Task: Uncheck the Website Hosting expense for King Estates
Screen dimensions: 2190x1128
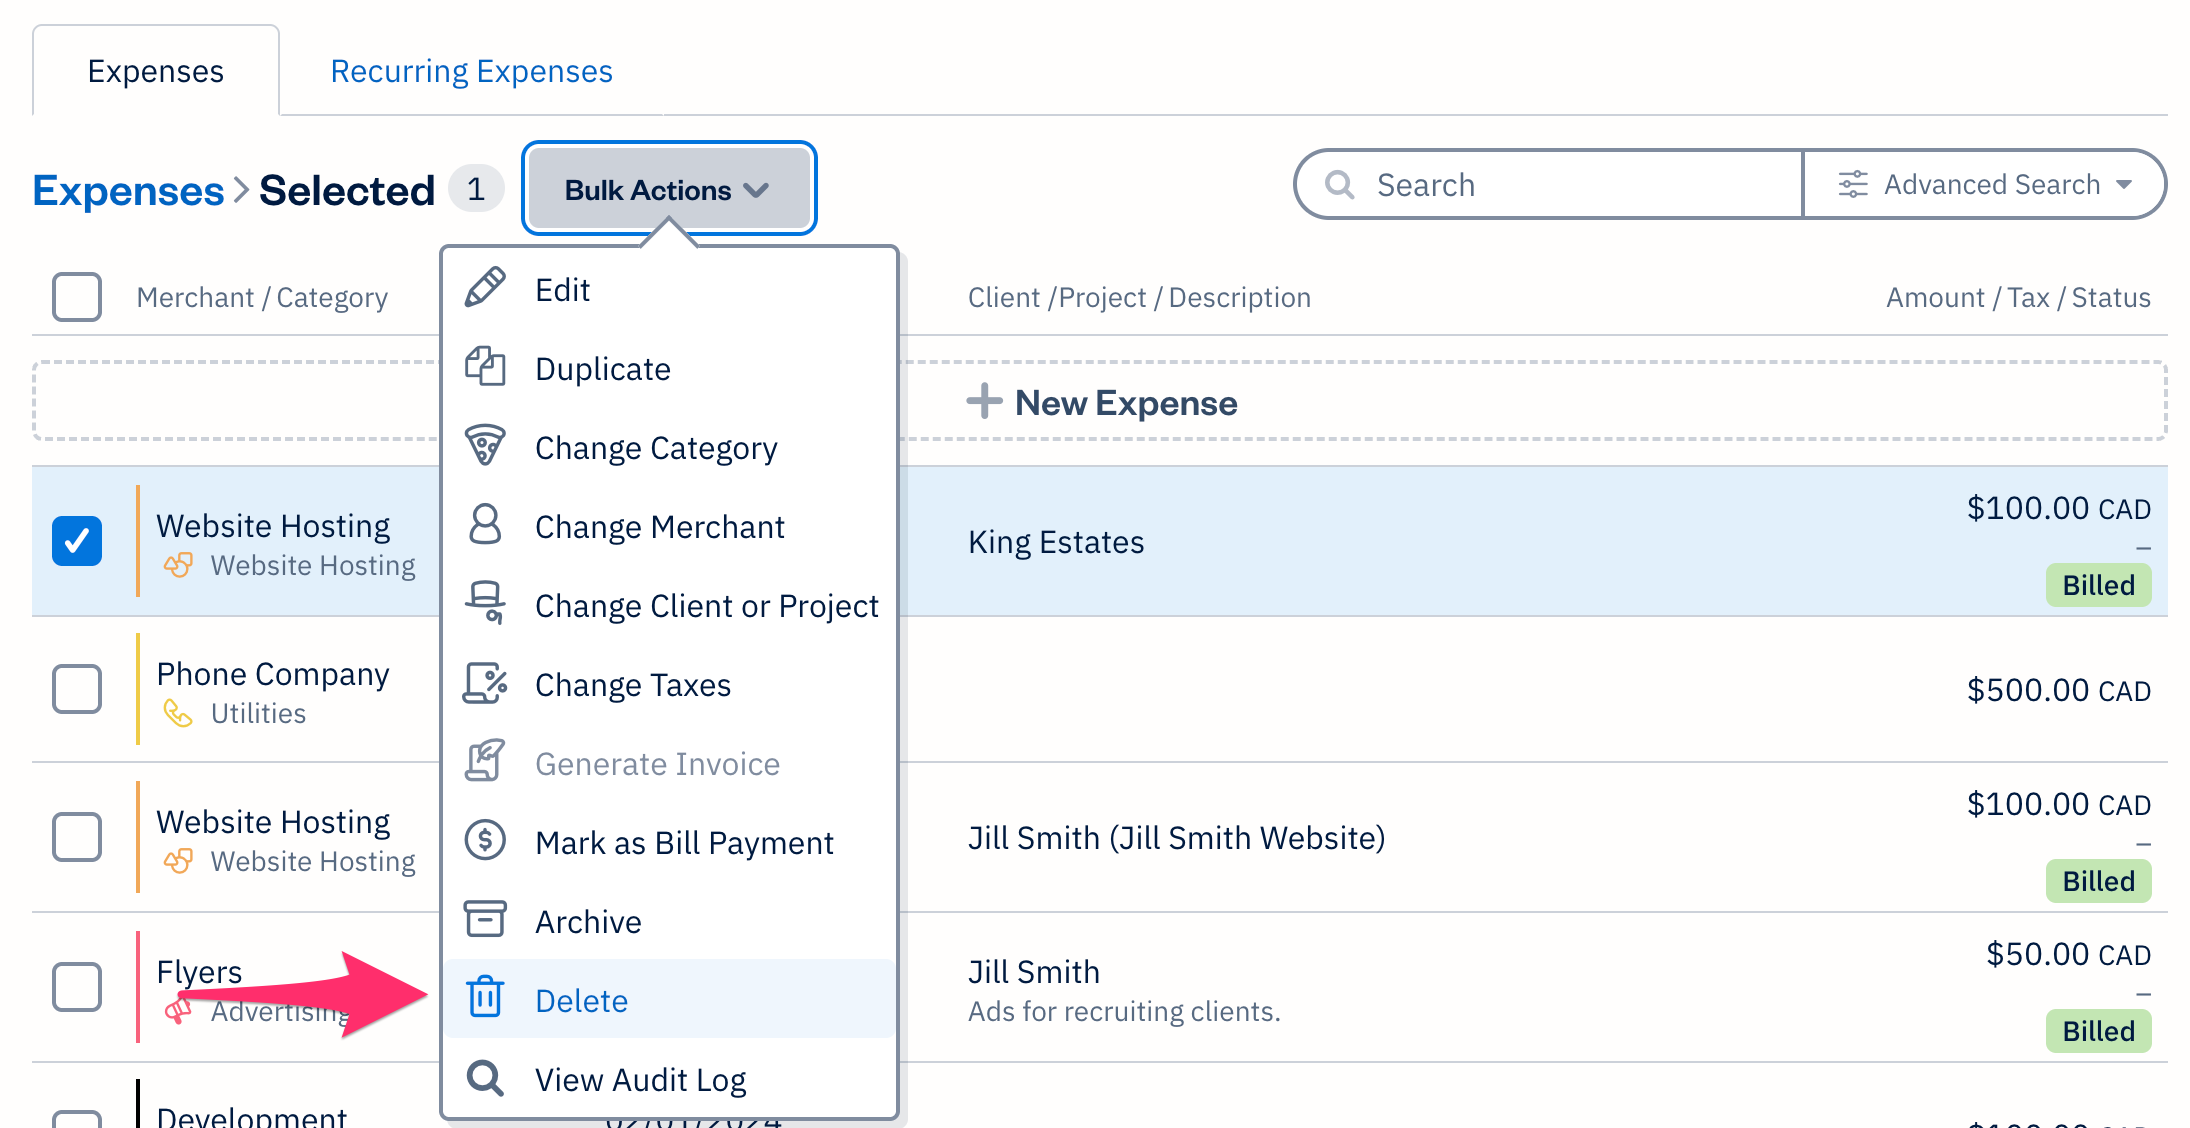Action: tap(77, 541)
